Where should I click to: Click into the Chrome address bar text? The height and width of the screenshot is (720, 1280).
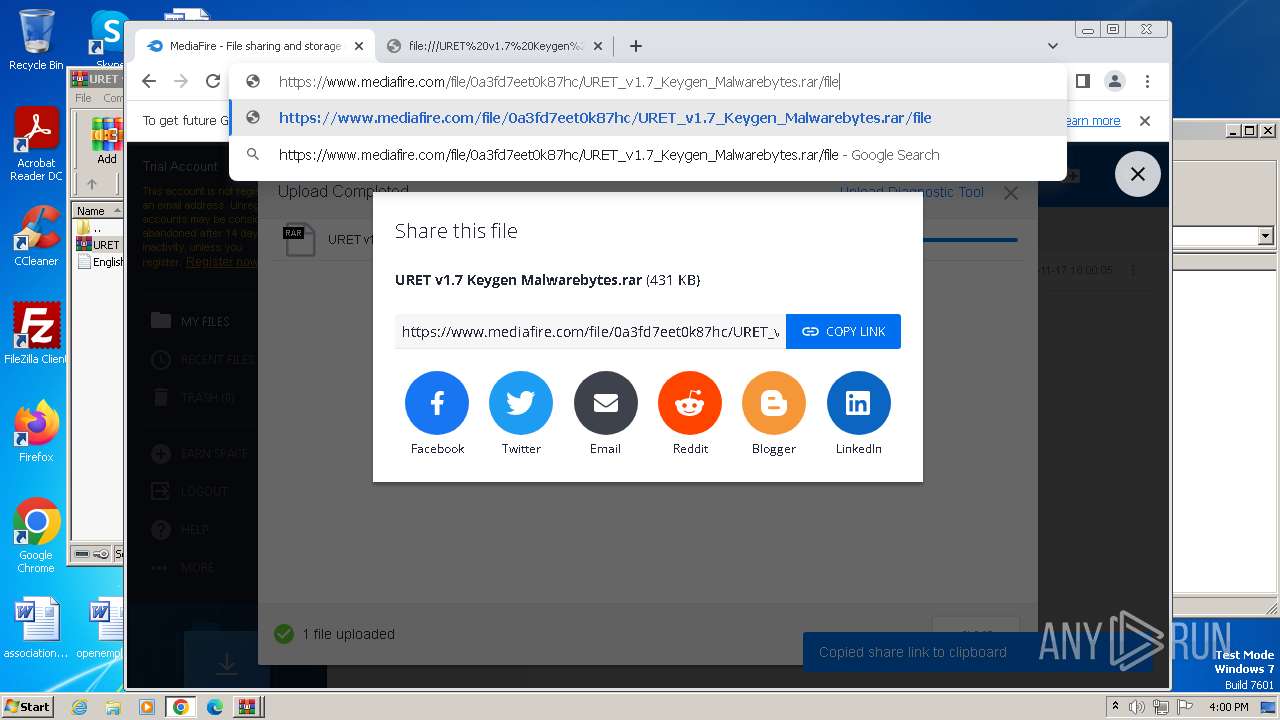pyautogui.click(x=559, y=82)
